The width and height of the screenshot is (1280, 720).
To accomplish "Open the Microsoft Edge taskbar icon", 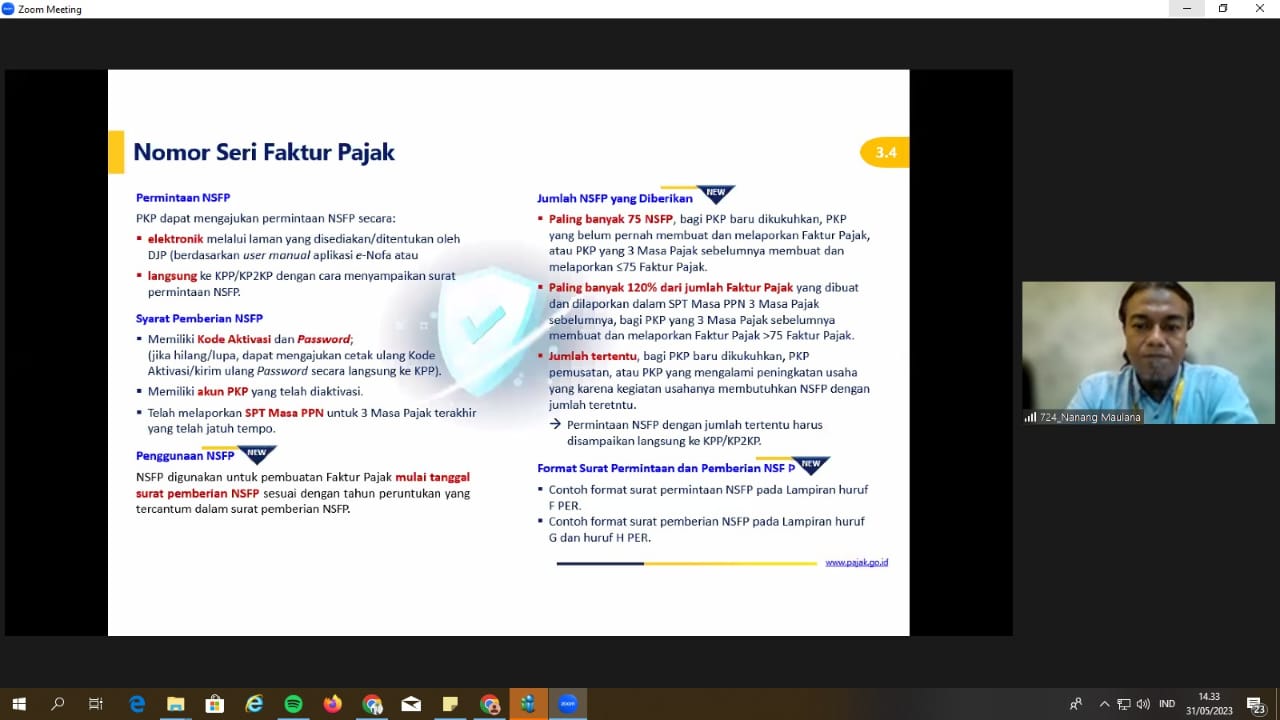I will (137, 704).
